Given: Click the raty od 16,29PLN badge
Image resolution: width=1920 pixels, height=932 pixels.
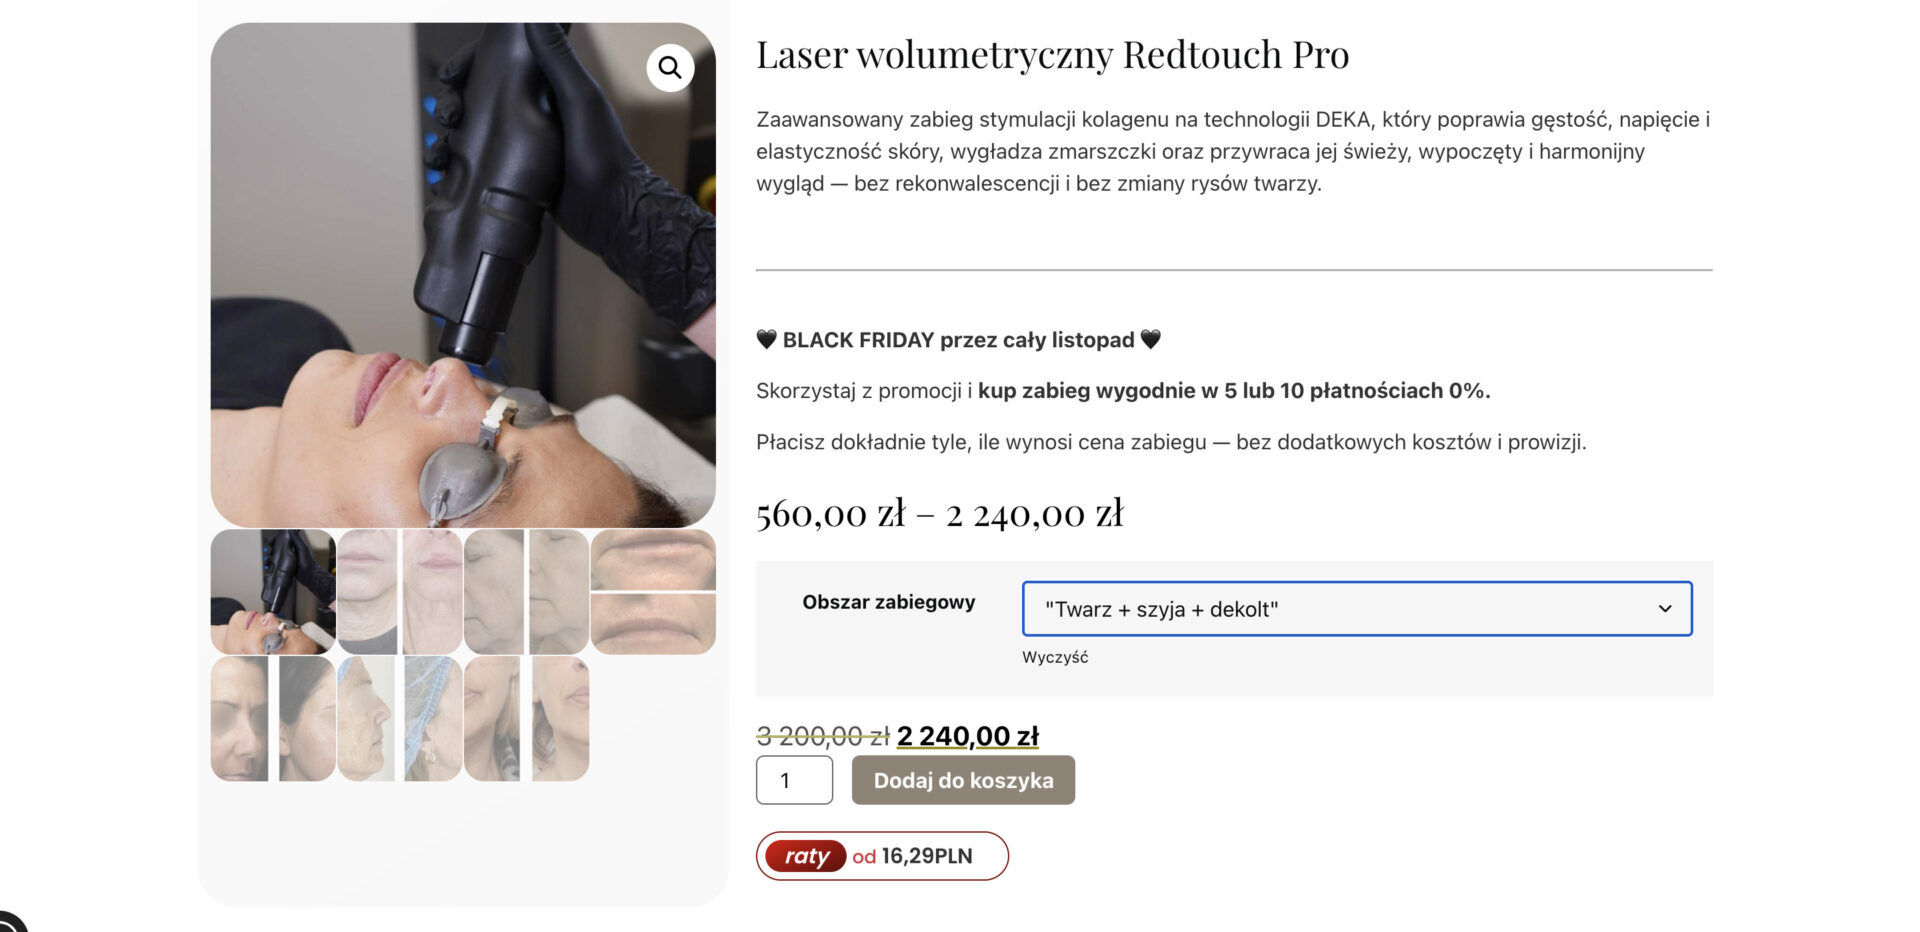Looking at the screenshot, I should point(882,856).
